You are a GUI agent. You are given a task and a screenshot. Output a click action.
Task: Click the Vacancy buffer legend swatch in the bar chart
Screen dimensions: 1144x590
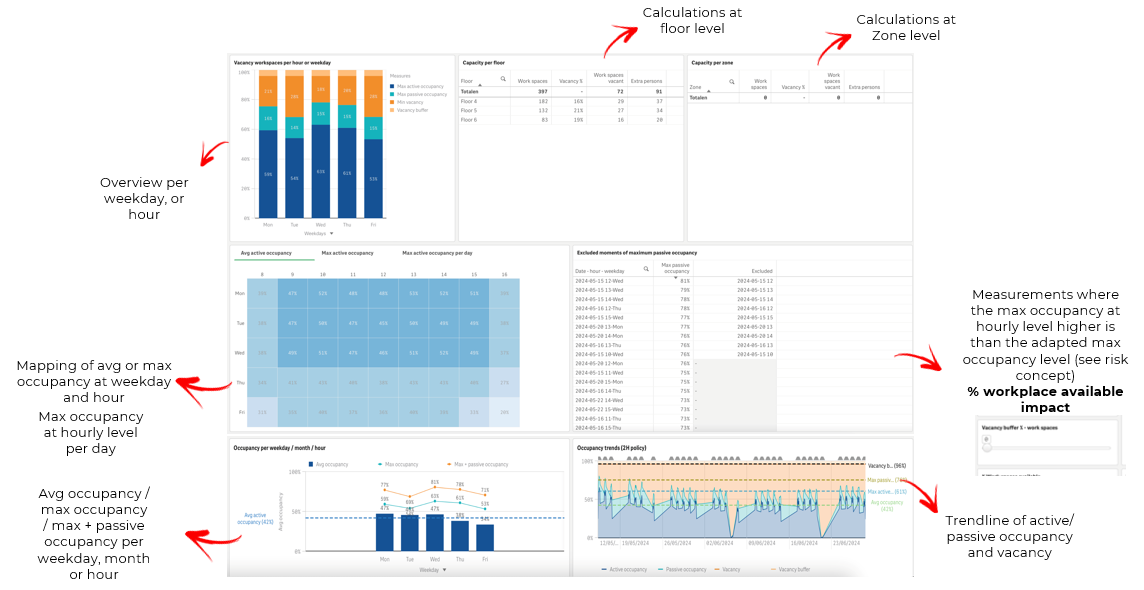coord(393,110)
